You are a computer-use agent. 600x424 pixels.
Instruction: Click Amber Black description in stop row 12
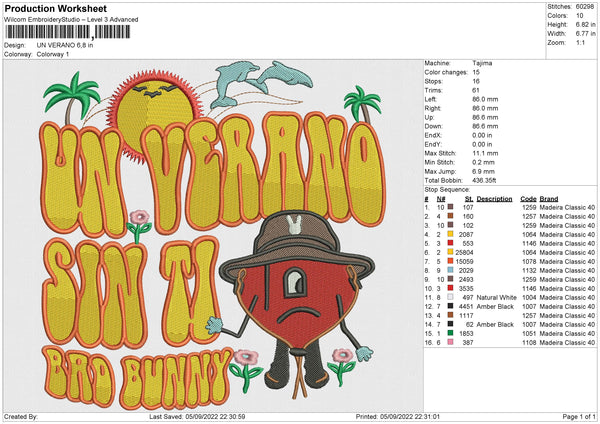(495, 307)
